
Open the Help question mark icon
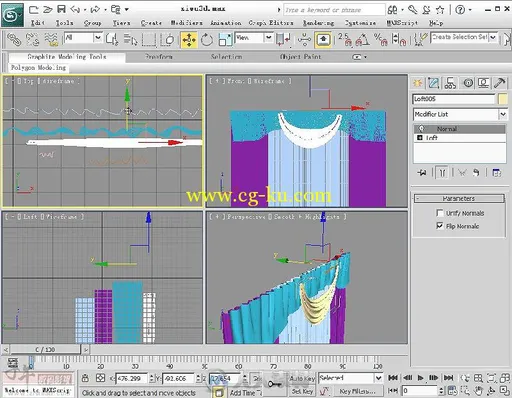pyautogui.click(x=460, y=10)
